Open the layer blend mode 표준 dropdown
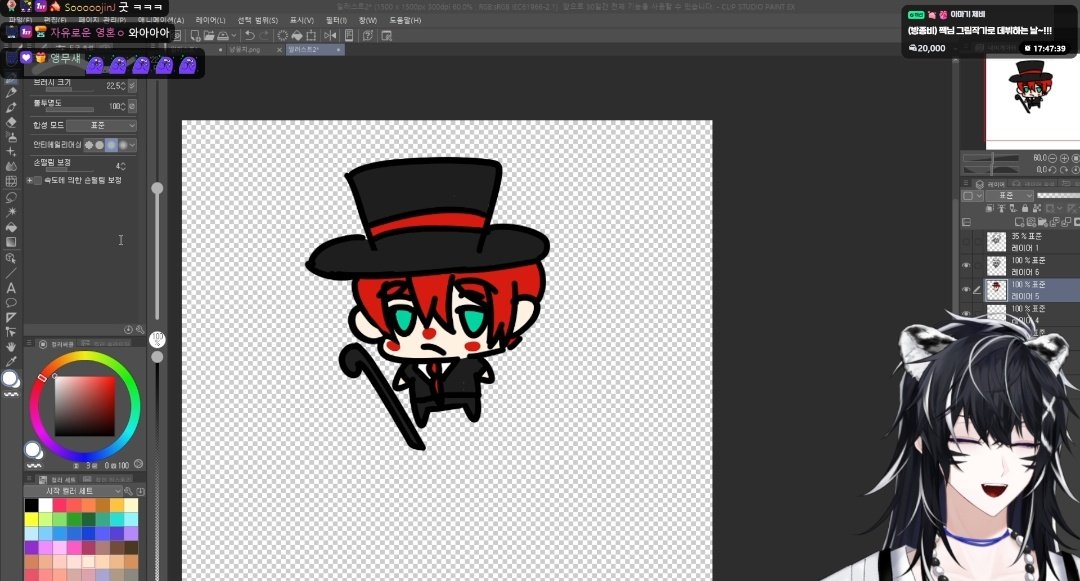The width and height of the screenshot is (1080, 581). pyautogui.click(x=1010, y=196)
